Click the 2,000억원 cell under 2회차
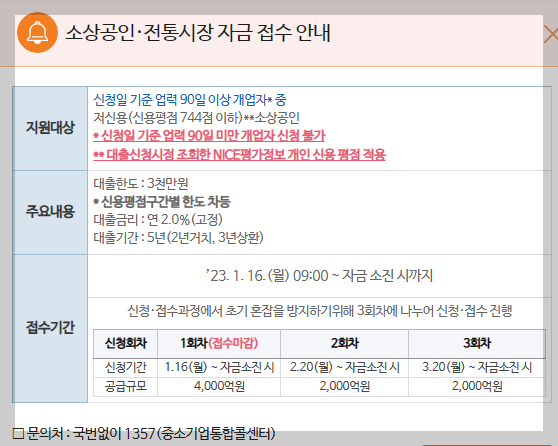The width and height of the screenshot is (558, 446). (x=344, y=386)
